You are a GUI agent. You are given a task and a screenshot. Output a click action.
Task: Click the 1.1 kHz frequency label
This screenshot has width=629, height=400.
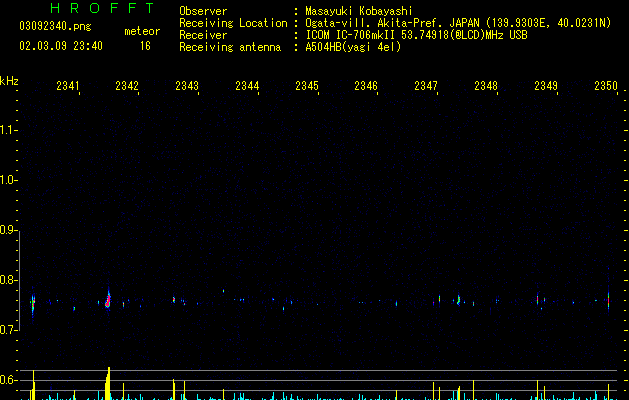7,130
